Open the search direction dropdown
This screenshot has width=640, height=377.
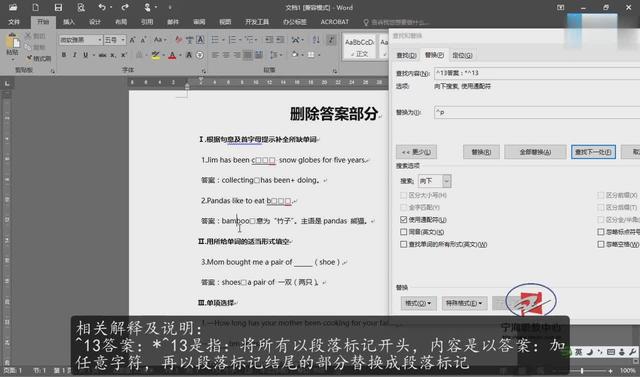(x=447, y=181)
